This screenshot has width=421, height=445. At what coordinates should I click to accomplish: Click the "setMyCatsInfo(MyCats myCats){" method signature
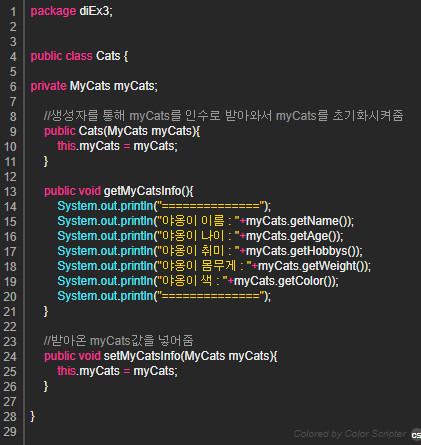click(190, 356)
